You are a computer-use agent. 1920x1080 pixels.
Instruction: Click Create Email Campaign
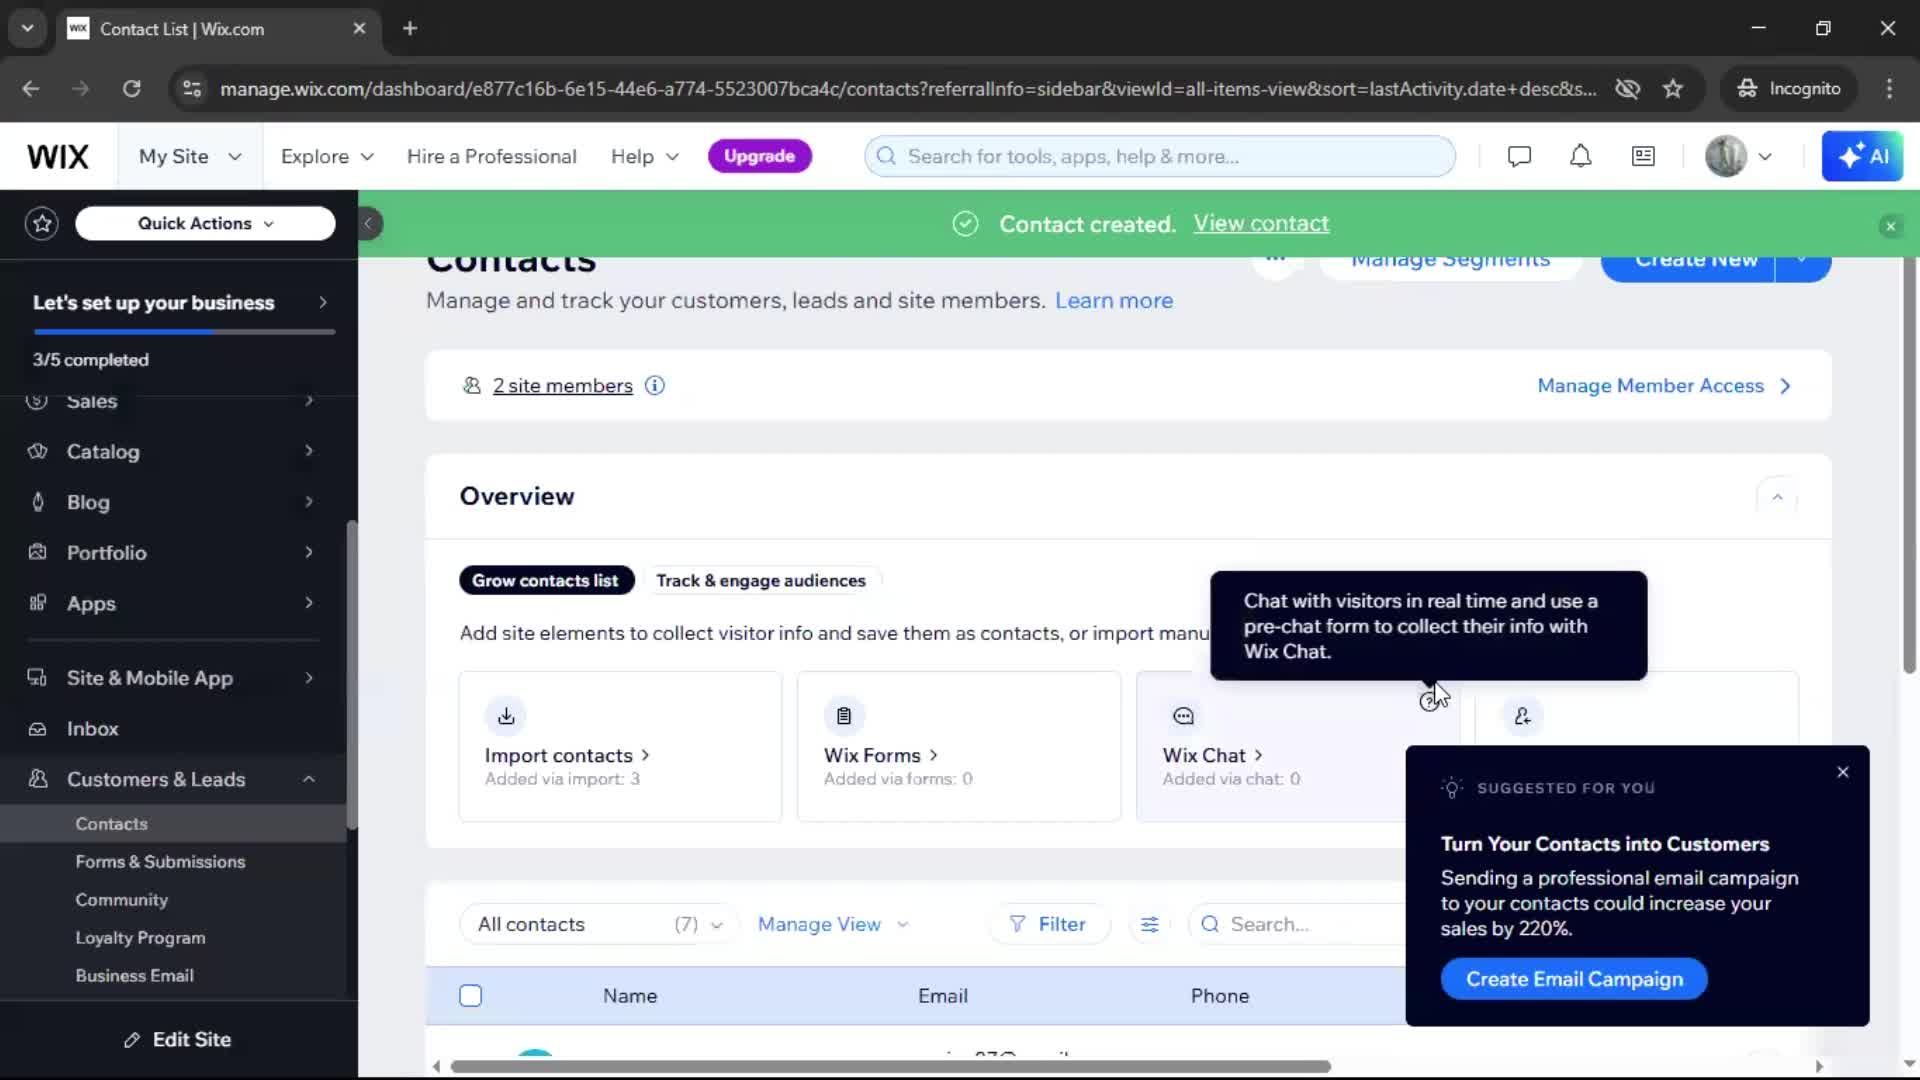[x=1574, y=980]
